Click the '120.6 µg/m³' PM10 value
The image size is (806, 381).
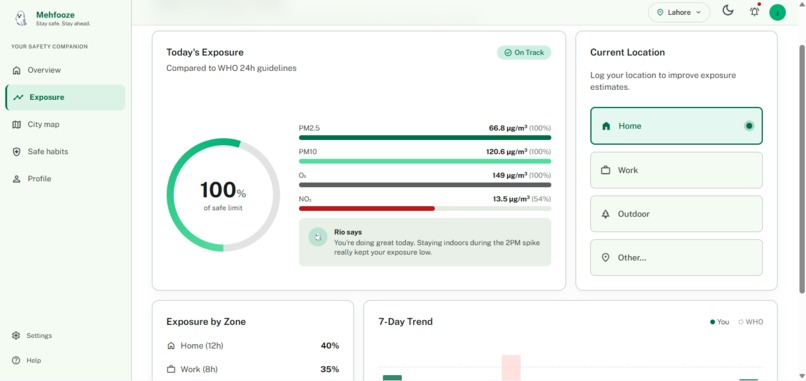point(506,152)
